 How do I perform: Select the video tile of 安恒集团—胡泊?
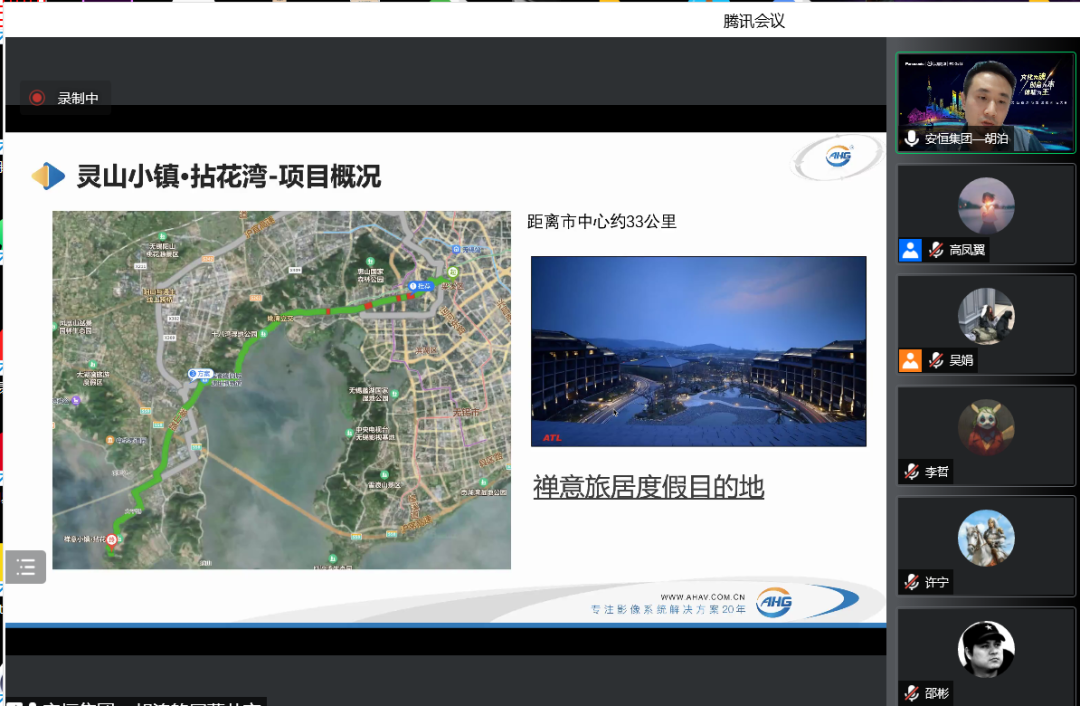click(x=985, y=102)
